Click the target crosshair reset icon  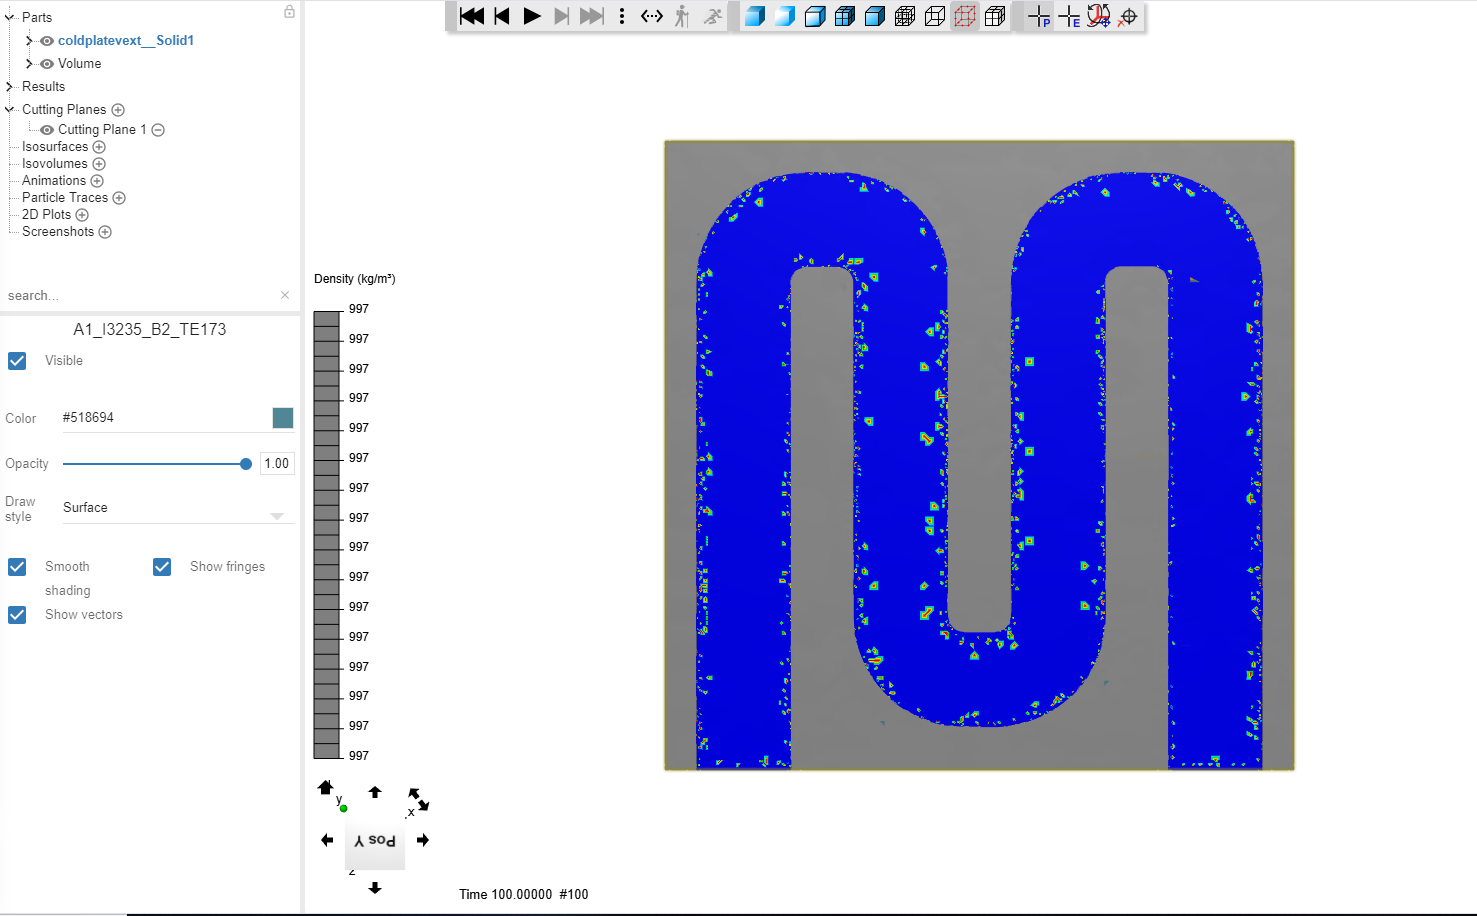[x=1129, y=16]
